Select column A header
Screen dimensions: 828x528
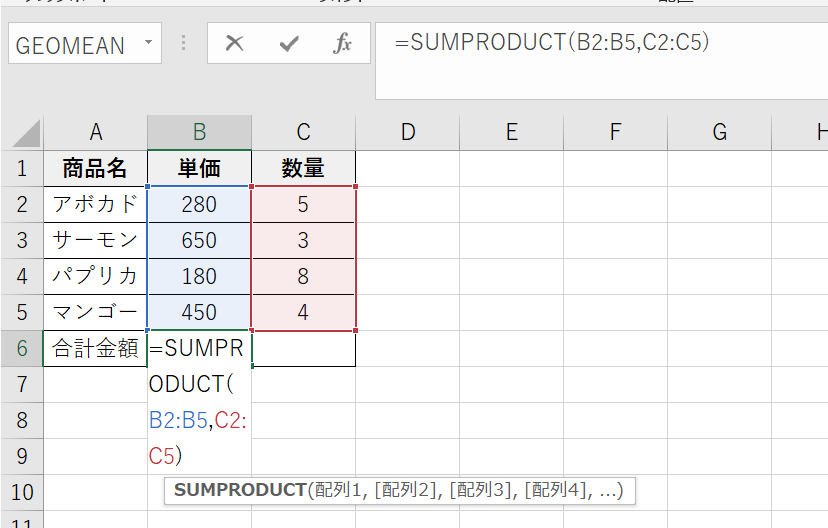(96, 132)
